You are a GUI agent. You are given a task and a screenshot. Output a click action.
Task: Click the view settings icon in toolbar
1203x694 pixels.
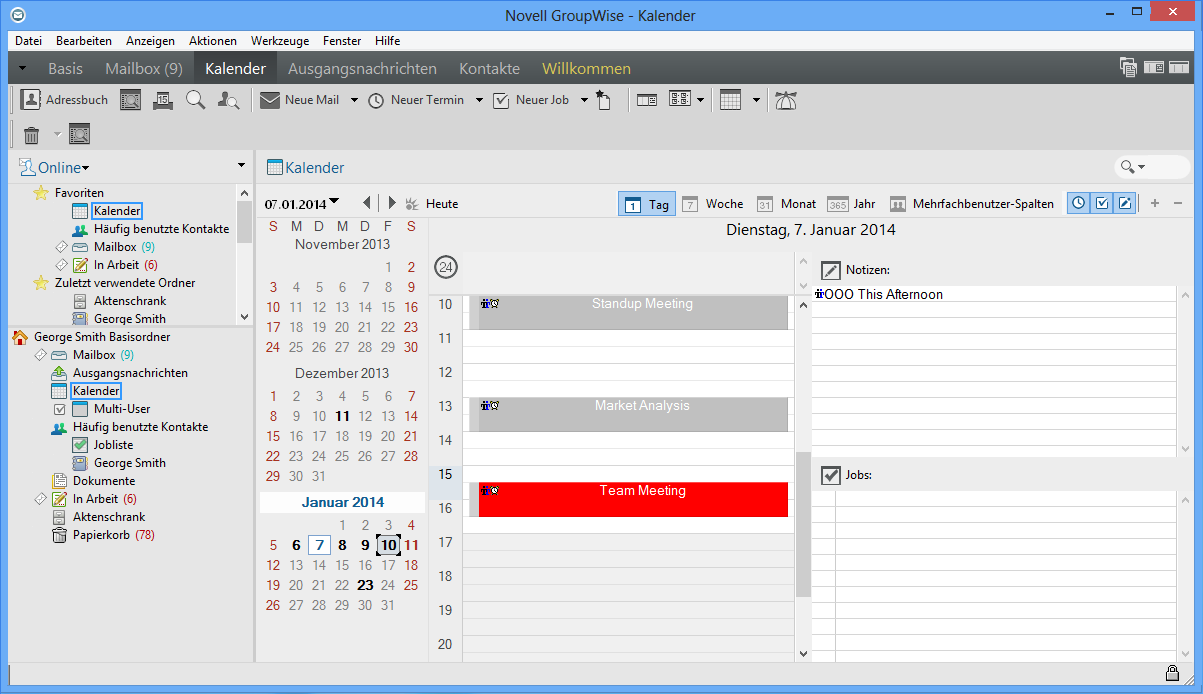pyautogui.click(x=680, y=100)
